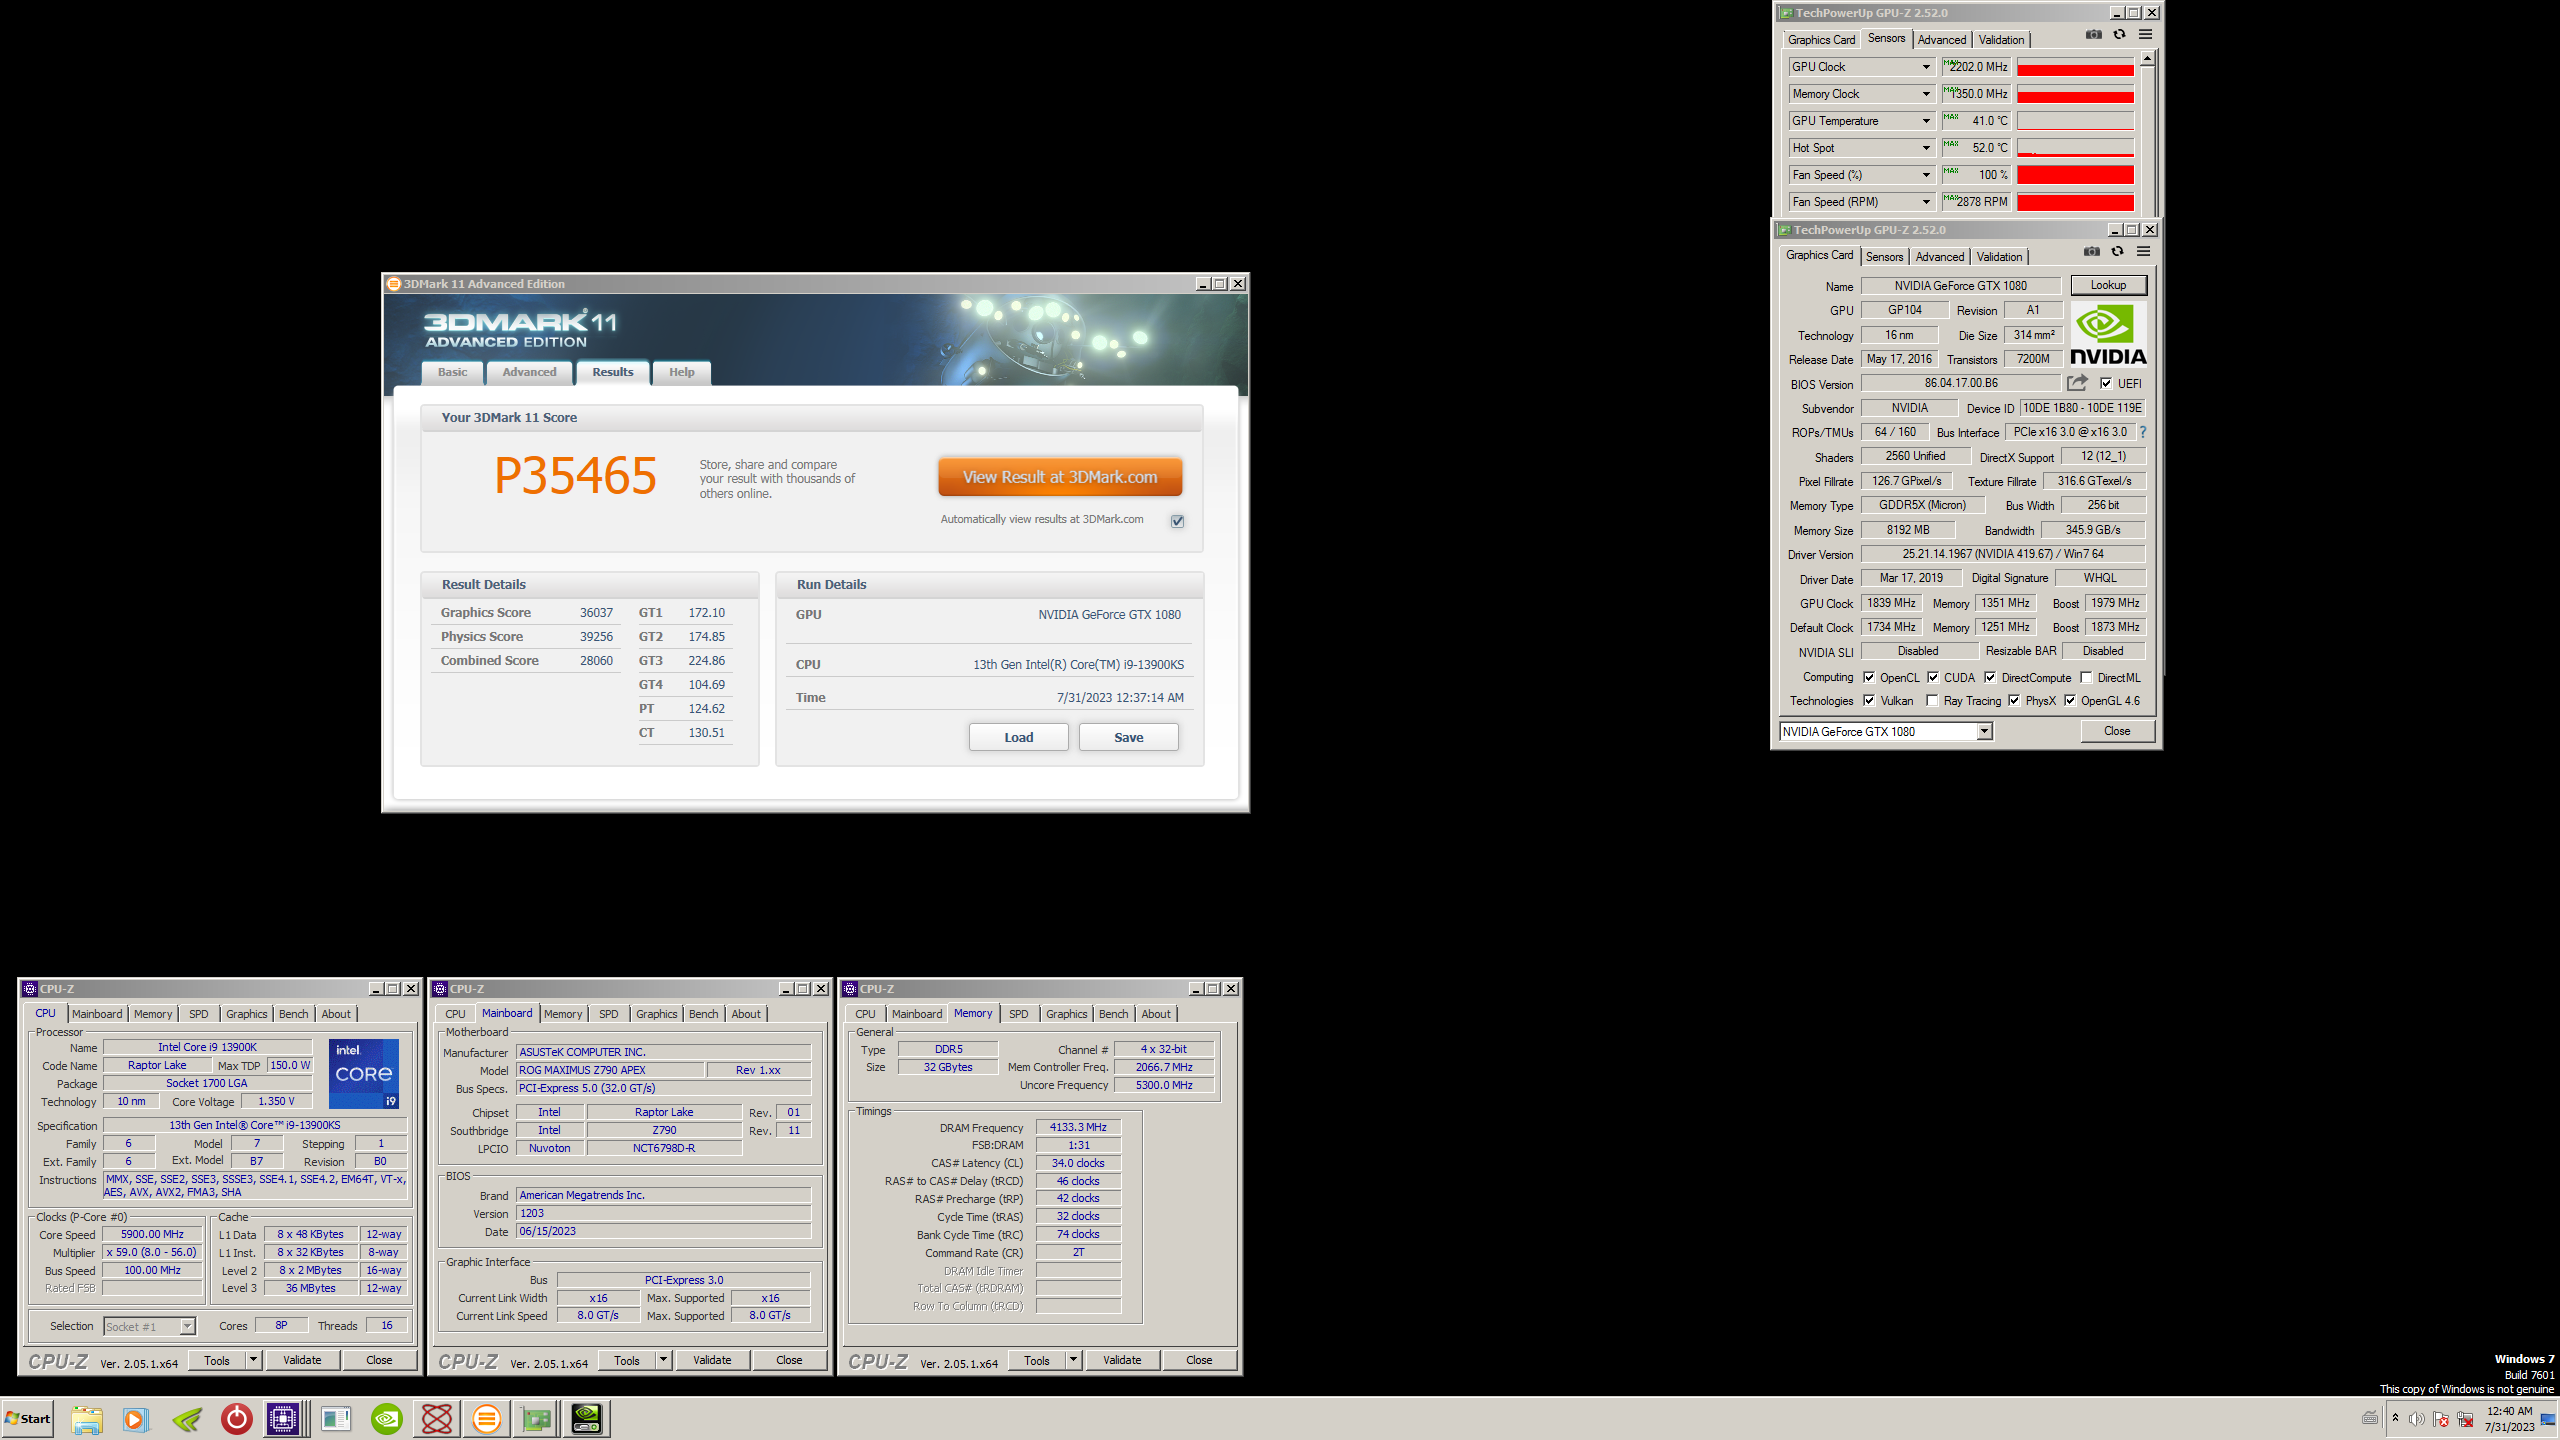Open the window-panel taskbar icon after CPU-Z
The width and height of the screenshot is (2560, 1440).
[336, 1418]
